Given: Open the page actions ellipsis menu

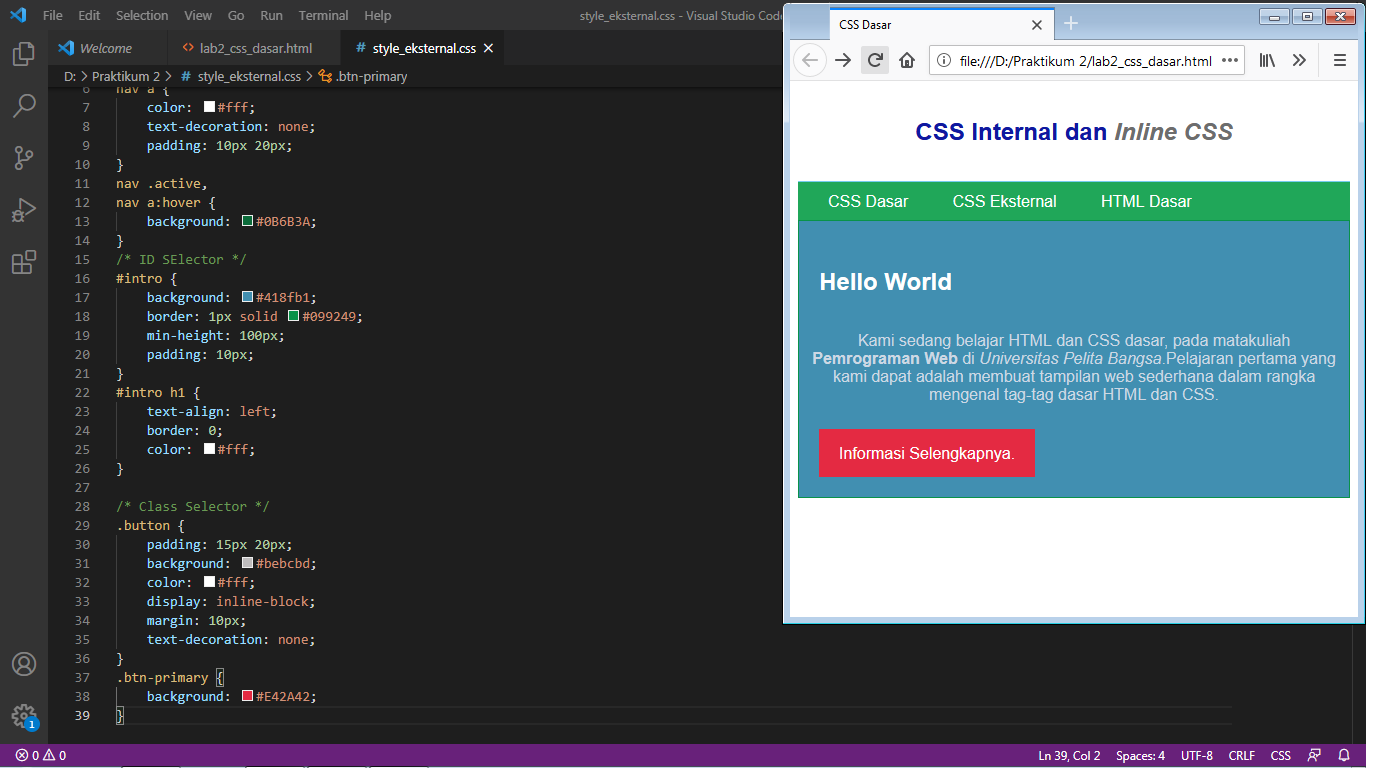Looking at the screenshot, I should pos(1229,60).
